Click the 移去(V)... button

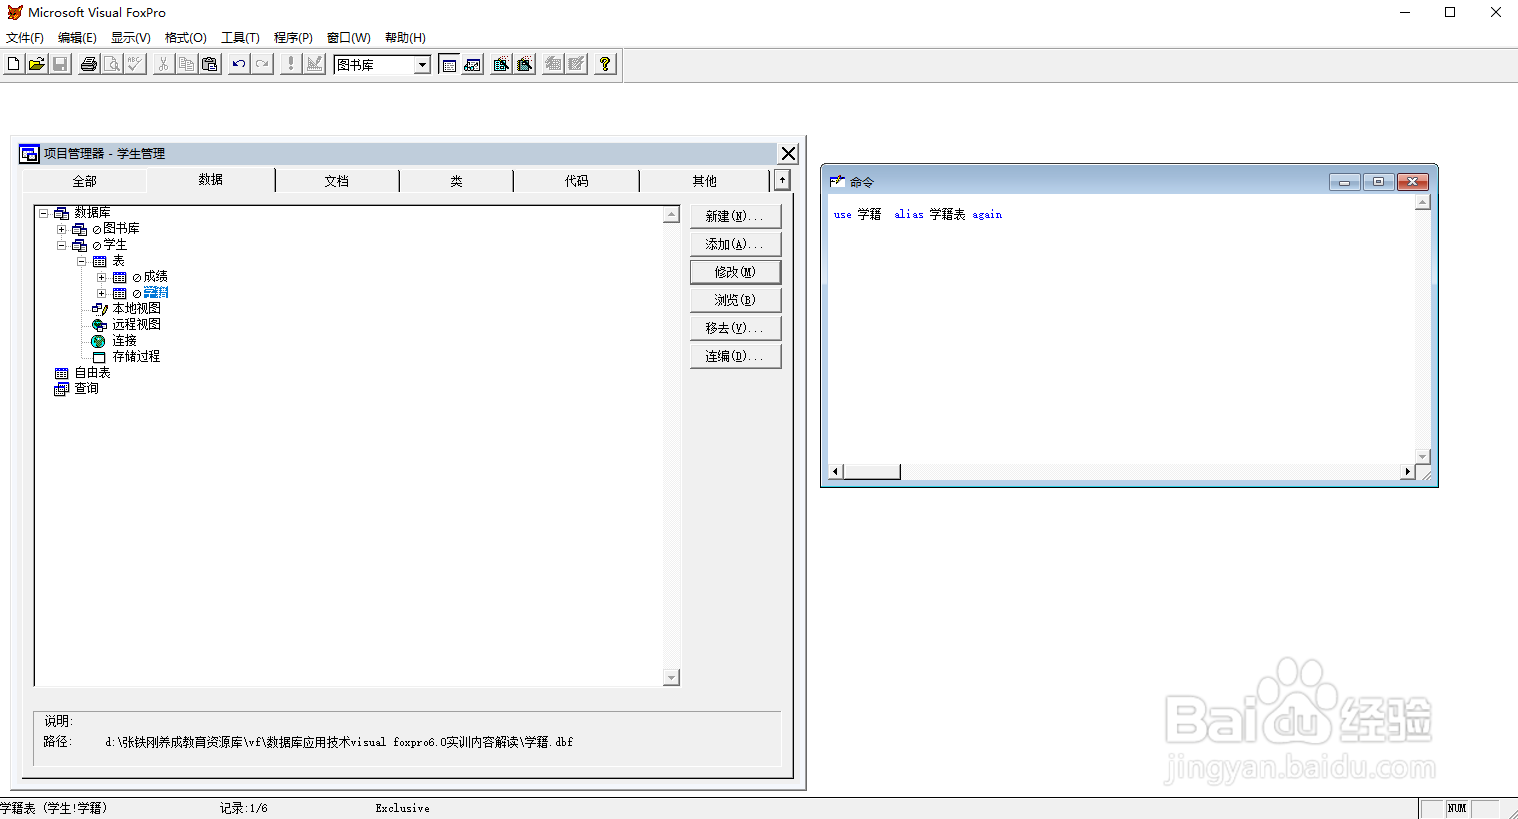point(735,328)
